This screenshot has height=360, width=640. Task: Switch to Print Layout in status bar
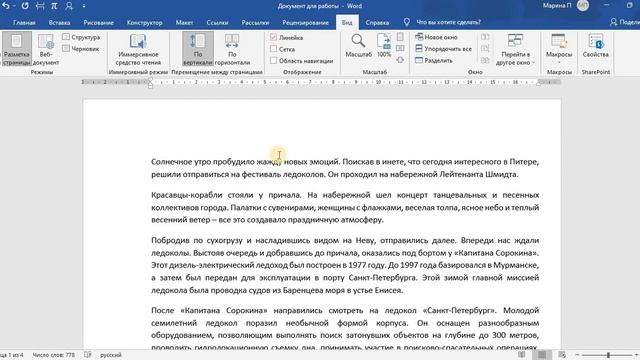click(x=542, y=355)
